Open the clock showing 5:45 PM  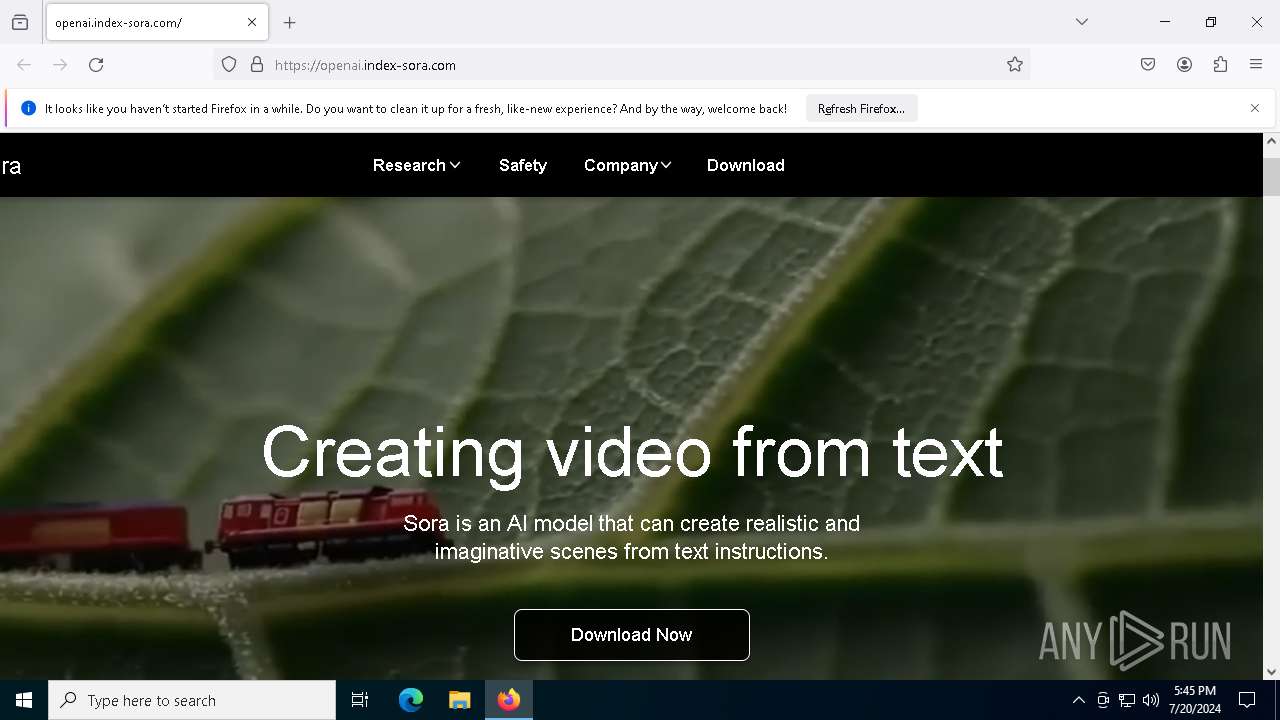pyautogui.click(x=1195, y=700)
